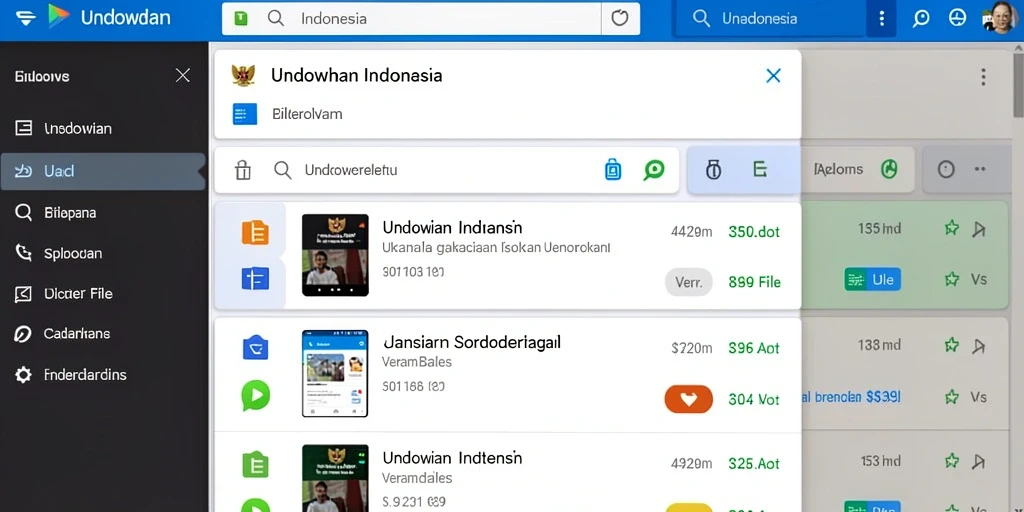Open the Jansiarn Sordoderiagail phone thumbnail

point(335,374)
